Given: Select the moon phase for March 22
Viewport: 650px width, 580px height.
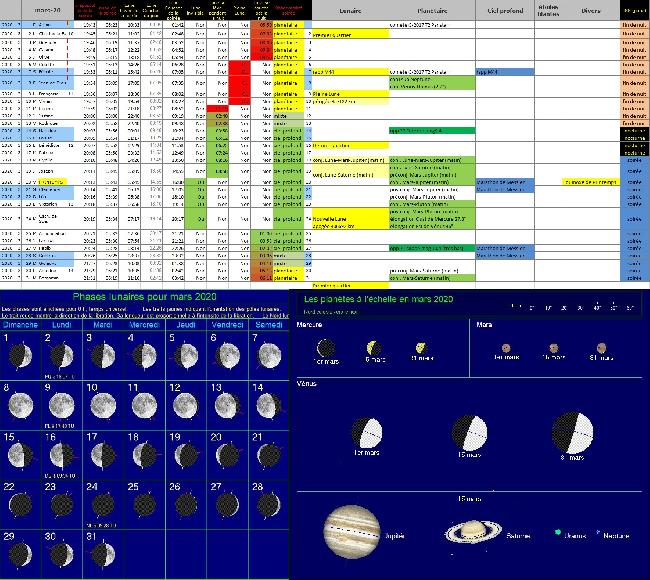Looking at the screenshot, I should (20, 505).
